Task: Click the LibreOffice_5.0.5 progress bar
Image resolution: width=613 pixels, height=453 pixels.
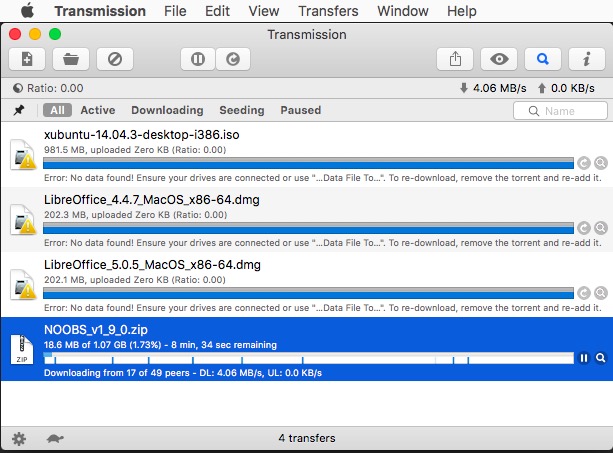Action: 308,293
